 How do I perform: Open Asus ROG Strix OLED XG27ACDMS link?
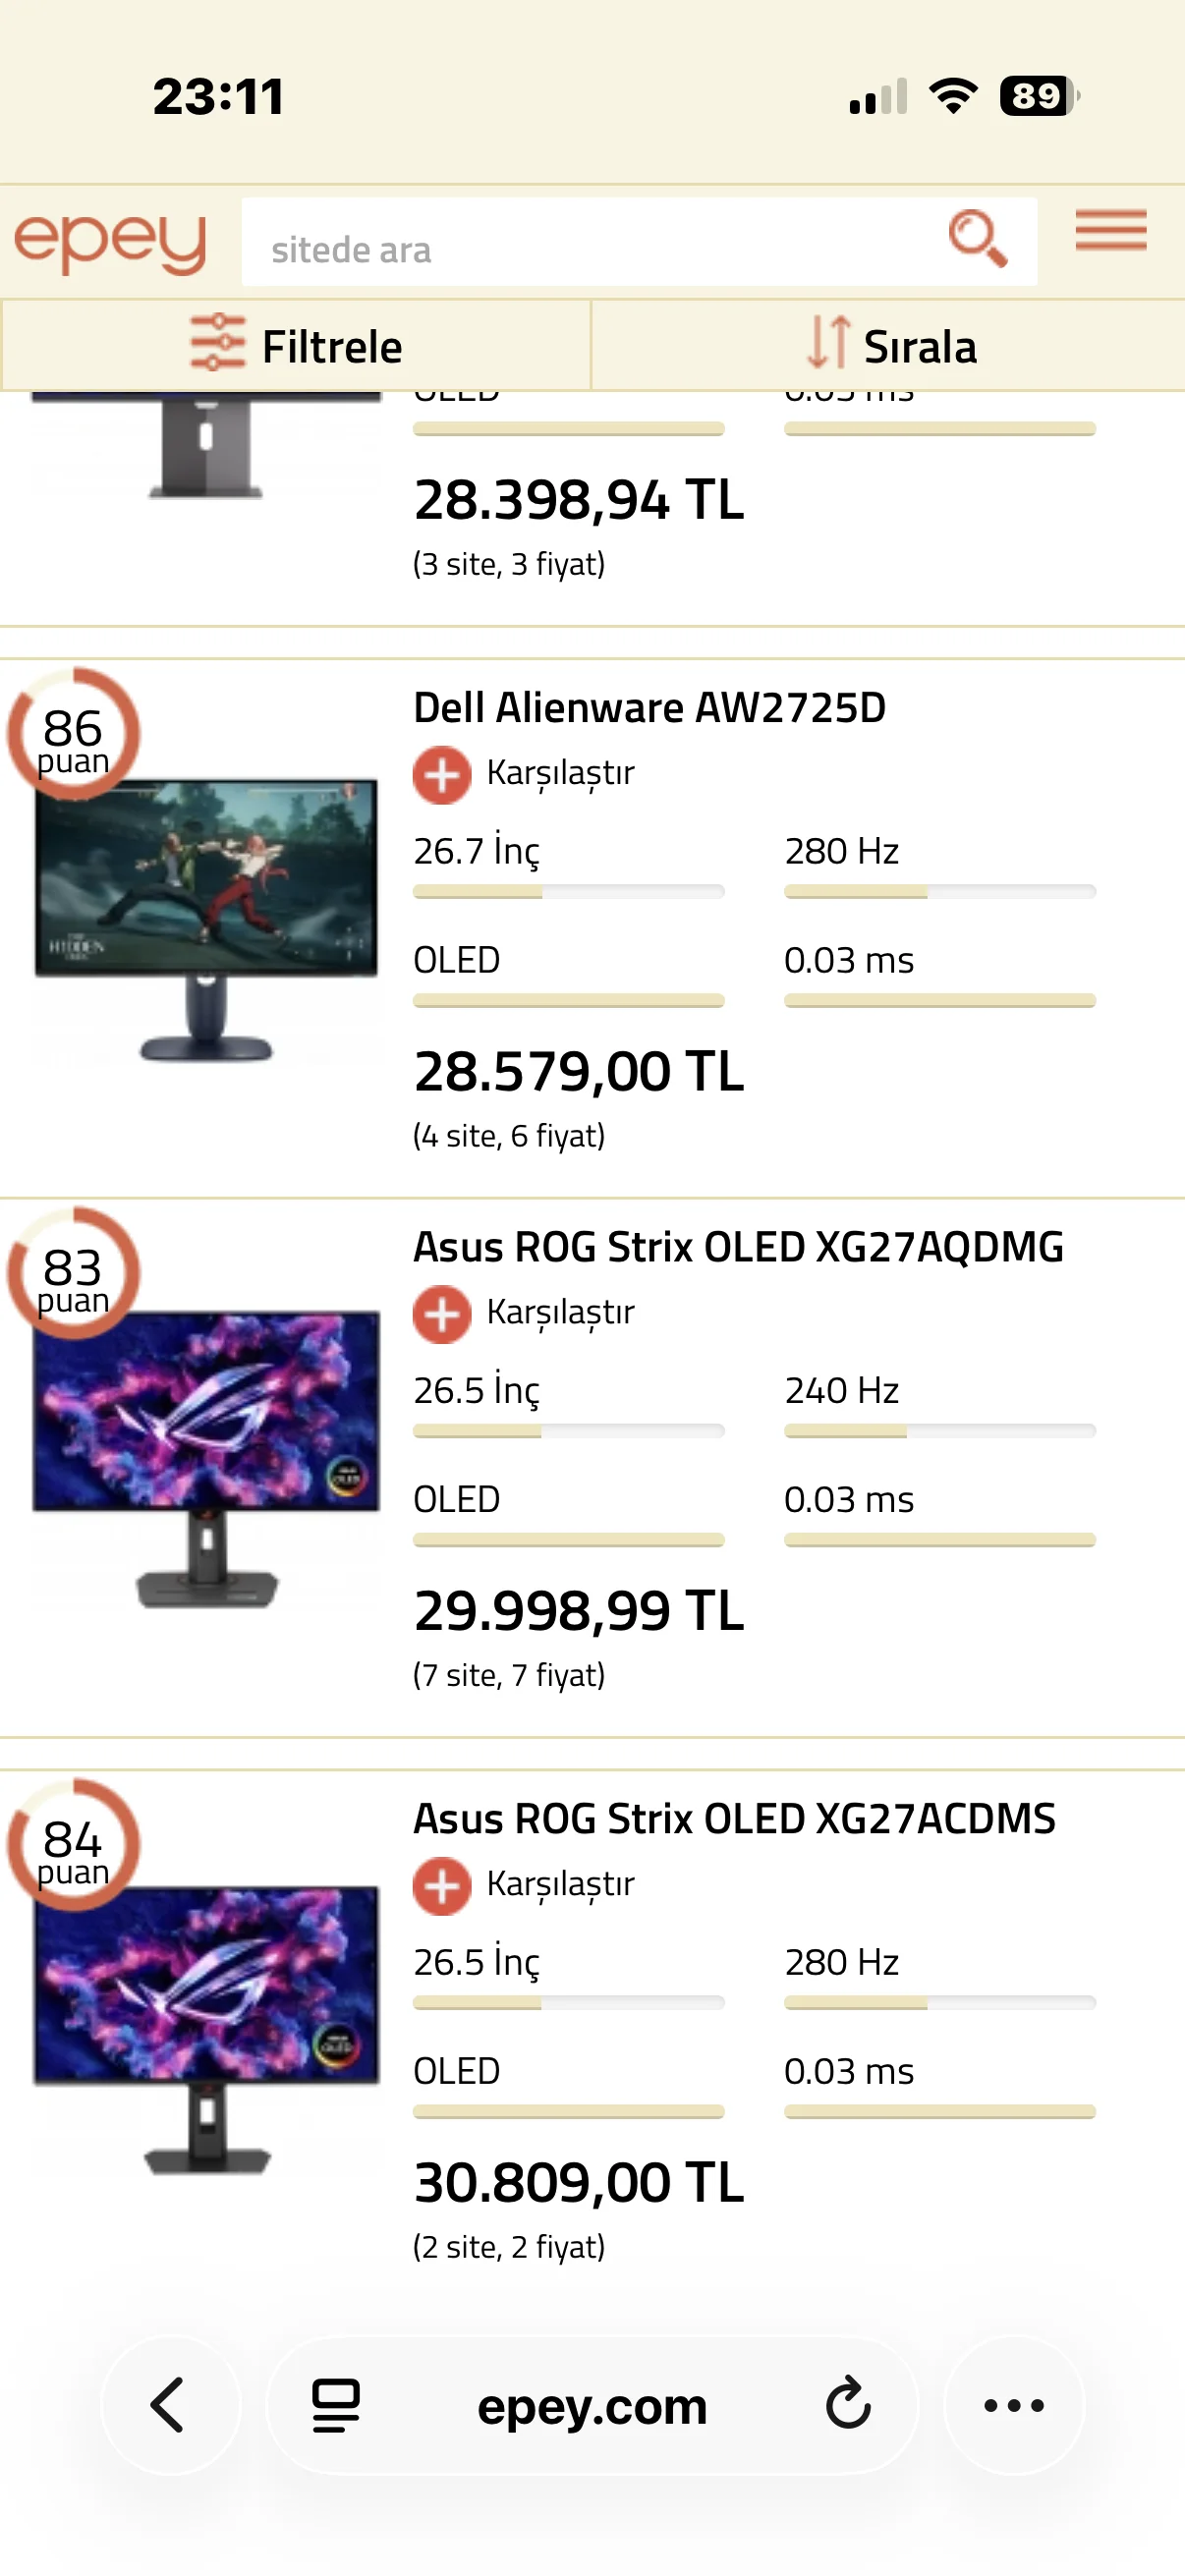[x=734, y=1818]
